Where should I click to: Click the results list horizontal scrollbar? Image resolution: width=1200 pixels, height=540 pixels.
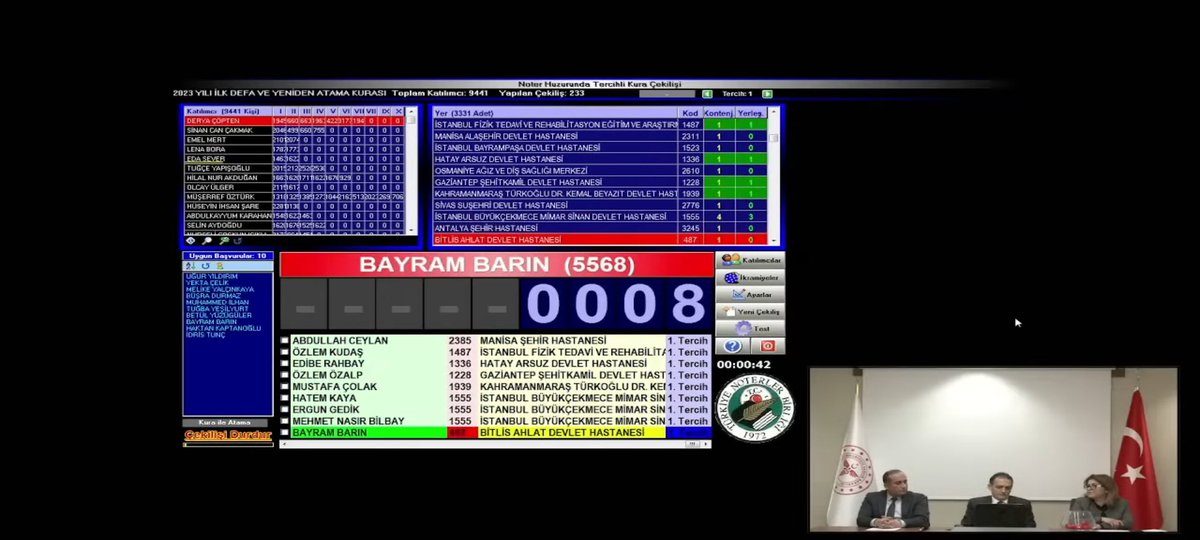point(496,443)
